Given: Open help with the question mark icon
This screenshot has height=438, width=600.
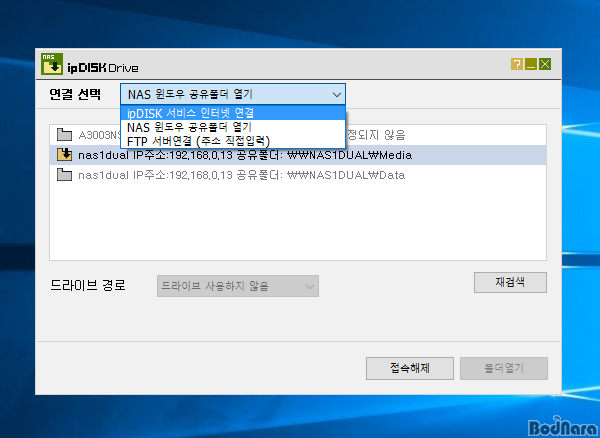Looking at the screenshot, I should click(x=516, y=64).
